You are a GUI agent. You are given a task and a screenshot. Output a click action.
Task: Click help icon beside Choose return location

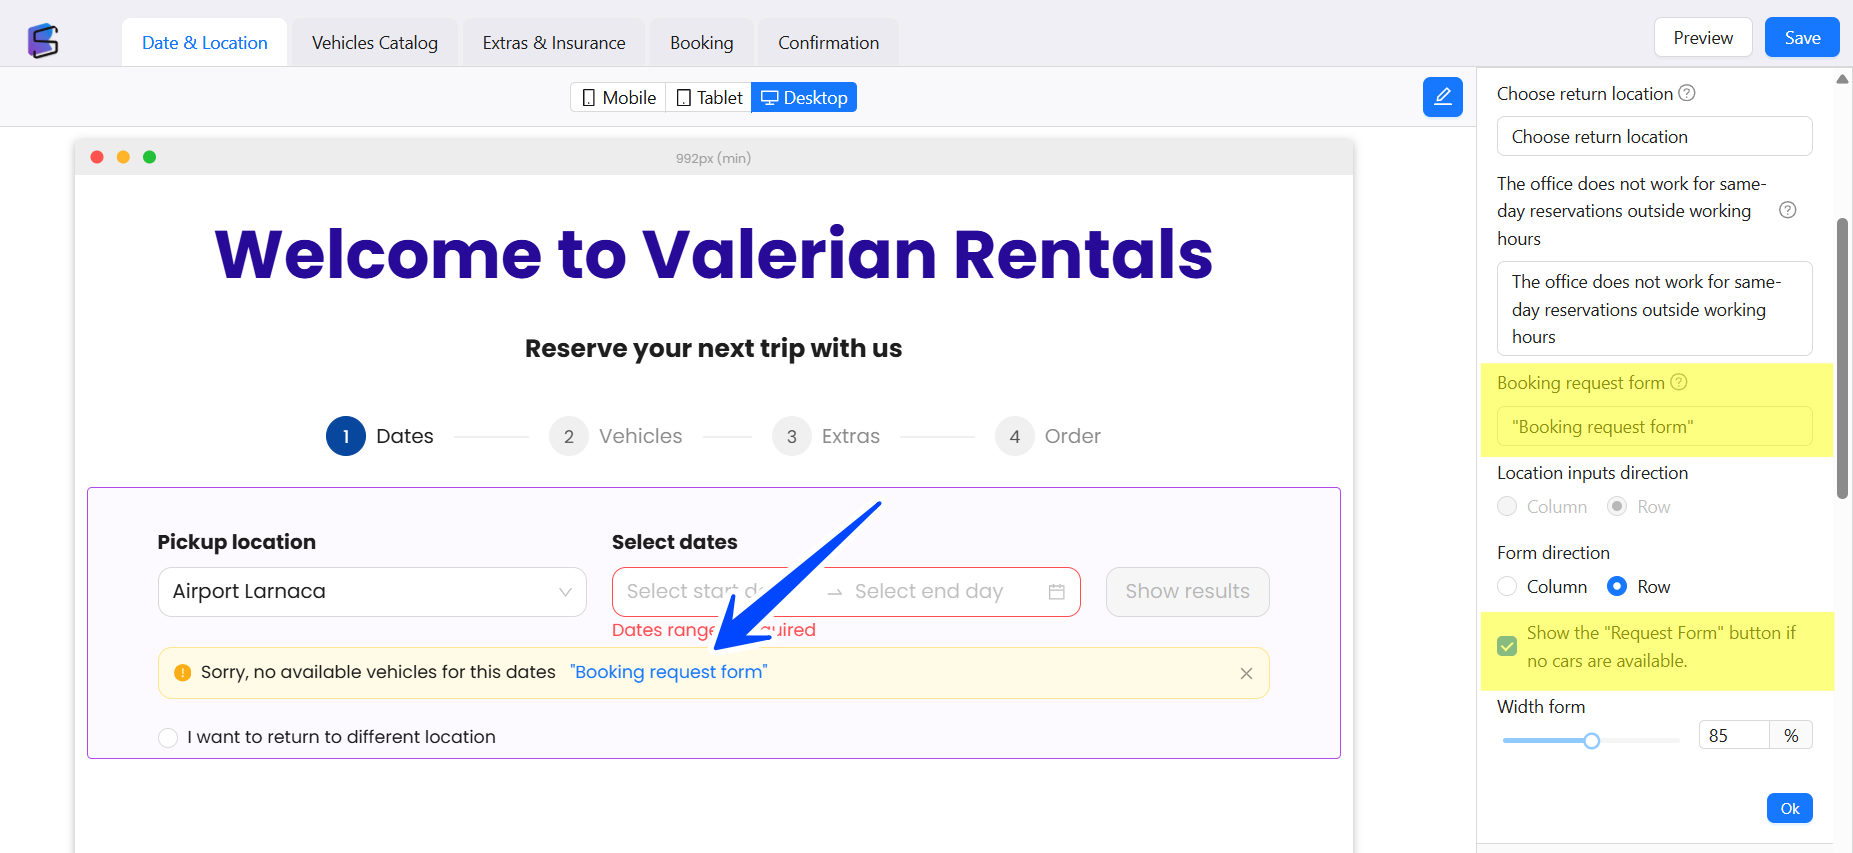[x=1687, y=93]
